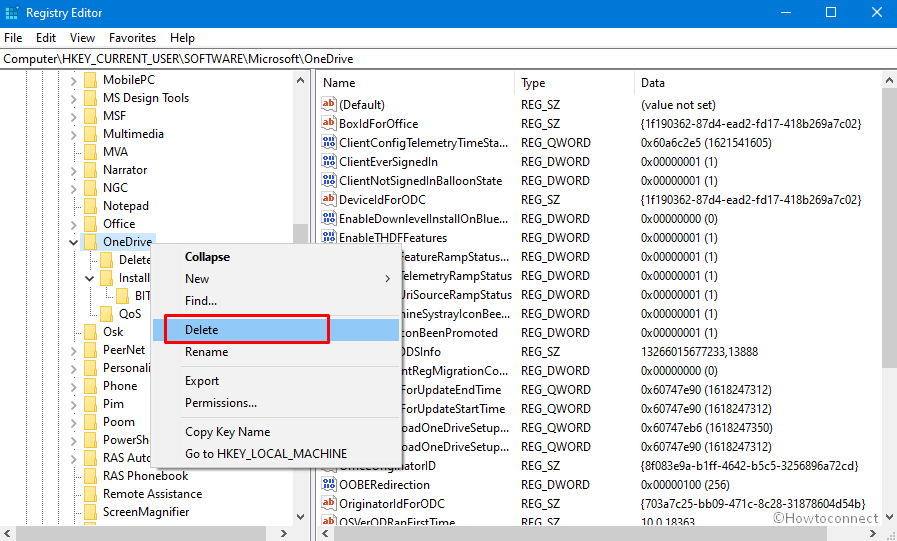Open the Favorites menu
The height and width of the screenshot is (541, 897).
(132, 38)
